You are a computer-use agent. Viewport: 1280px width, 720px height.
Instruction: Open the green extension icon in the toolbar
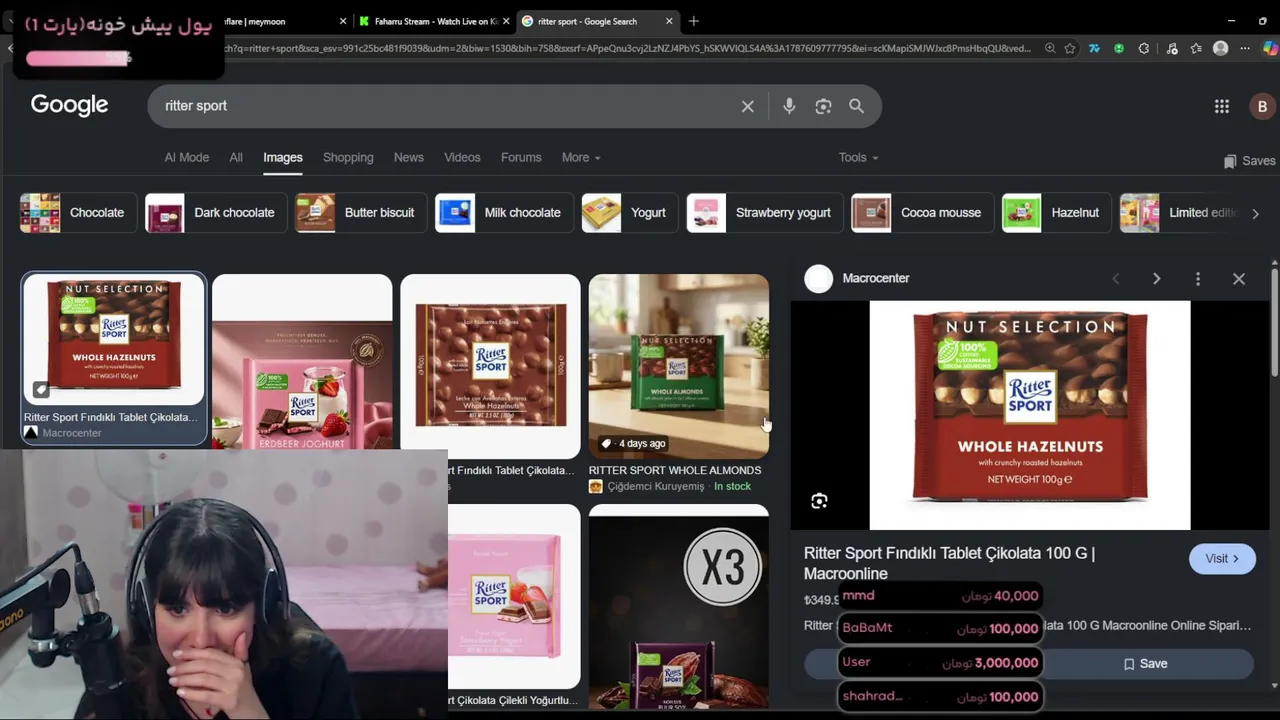(1119, 48)
